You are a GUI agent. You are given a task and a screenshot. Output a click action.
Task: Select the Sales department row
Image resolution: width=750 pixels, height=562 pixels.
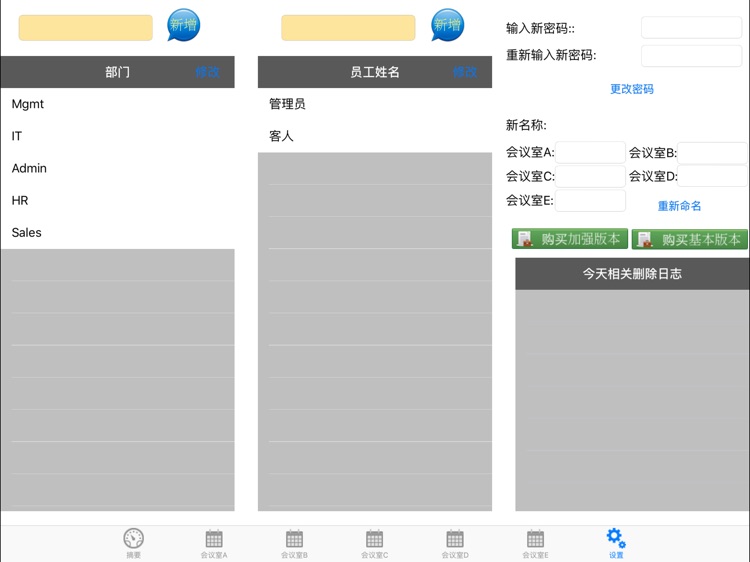point(118,232)
